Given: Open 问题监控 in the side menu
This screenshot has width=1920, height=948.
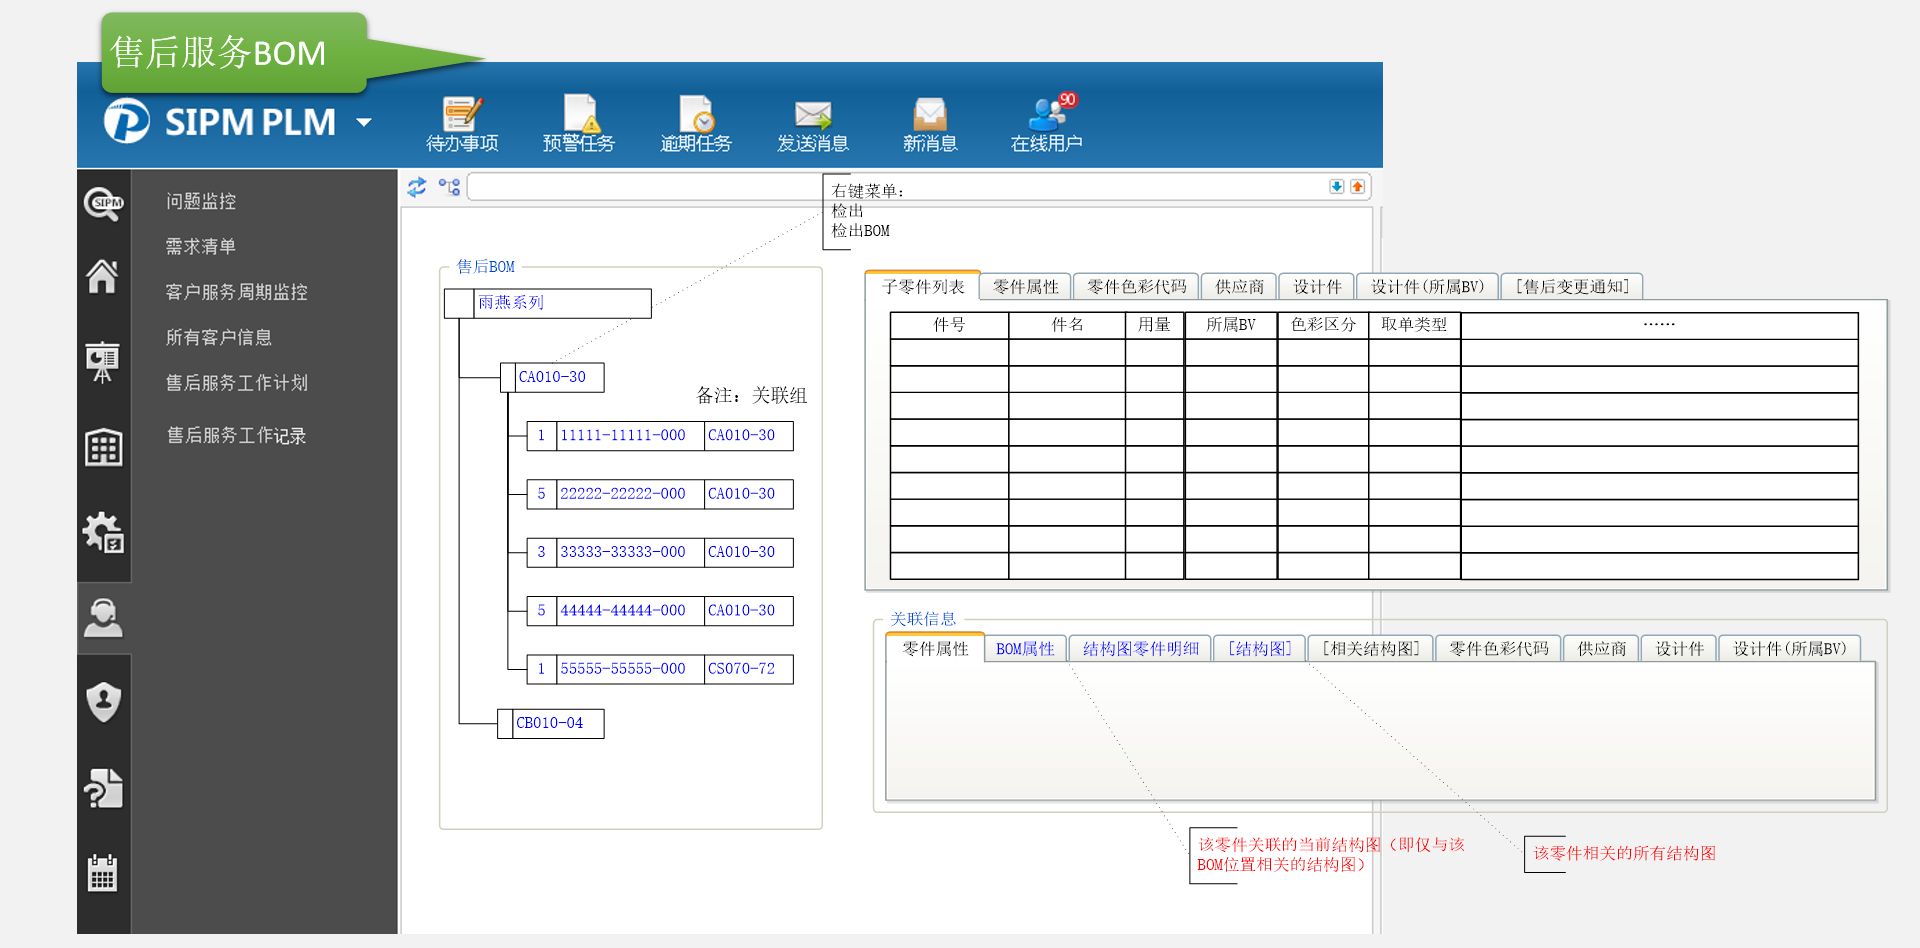Looking at the screenshot, I should 201,201.
